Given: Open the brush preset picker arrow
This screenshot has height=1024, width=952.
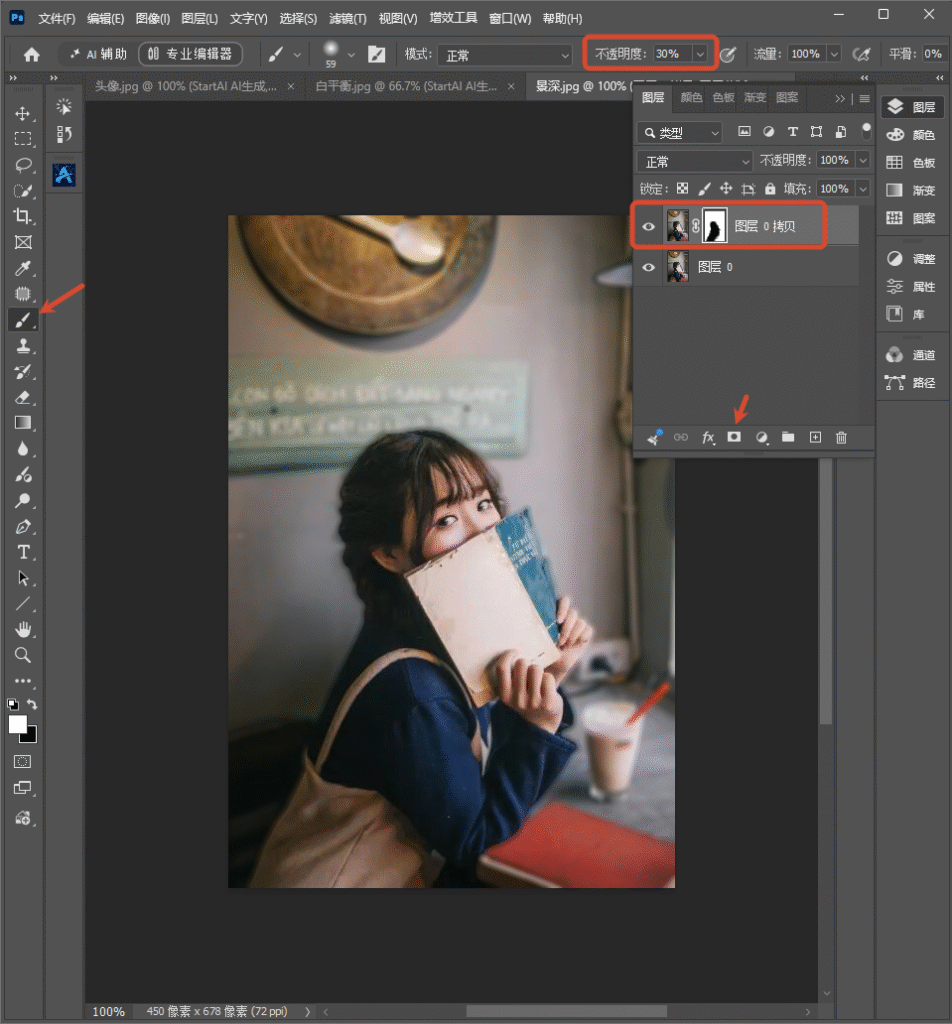Looking at the screenshot, I should pos(351,55).
